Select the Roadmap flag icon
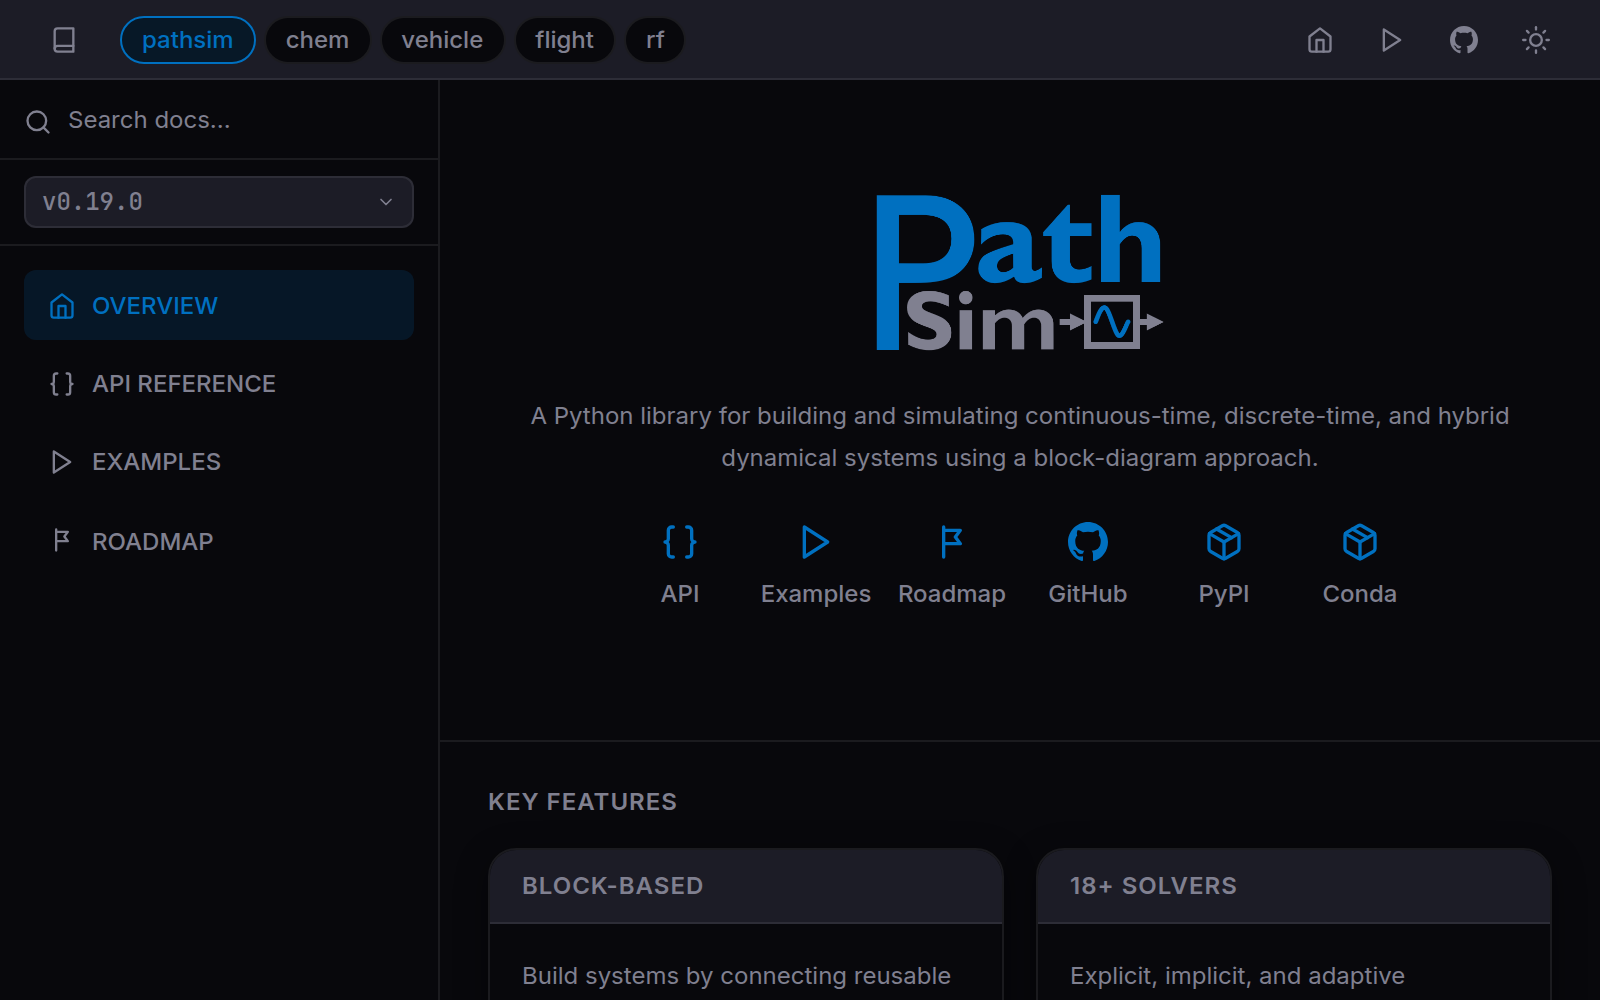Image resolution: width=1600 pixels, height=1000 pixels. click(951, 542)
